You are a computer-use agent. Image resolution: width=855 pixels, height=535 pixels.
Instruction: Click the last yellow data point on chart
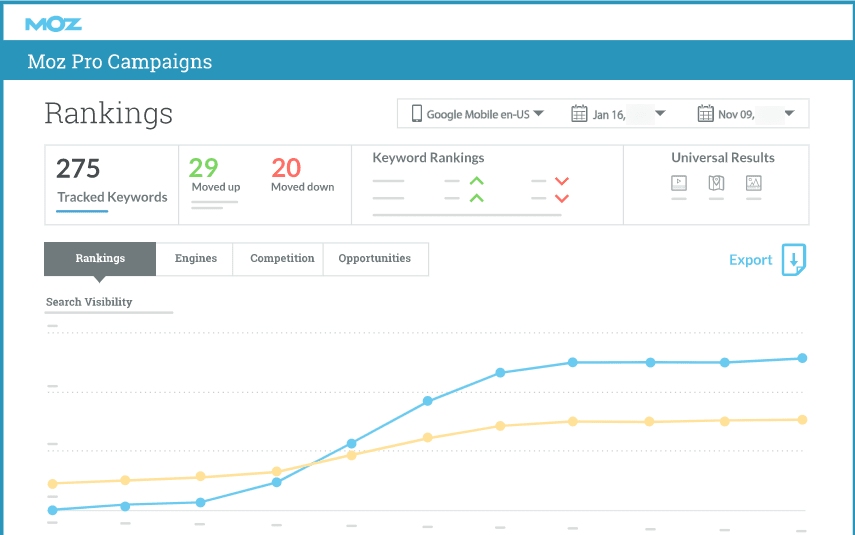802,420
